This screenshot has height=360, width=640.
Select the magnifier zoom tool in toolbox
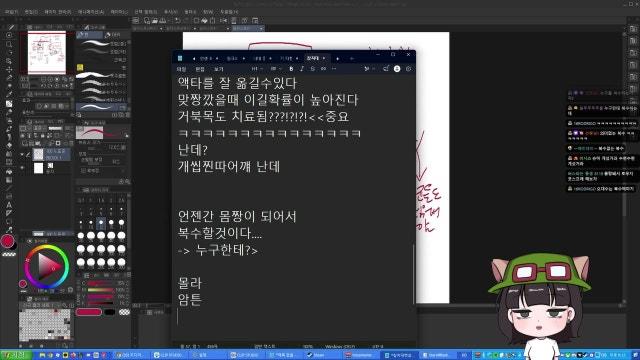9,44
